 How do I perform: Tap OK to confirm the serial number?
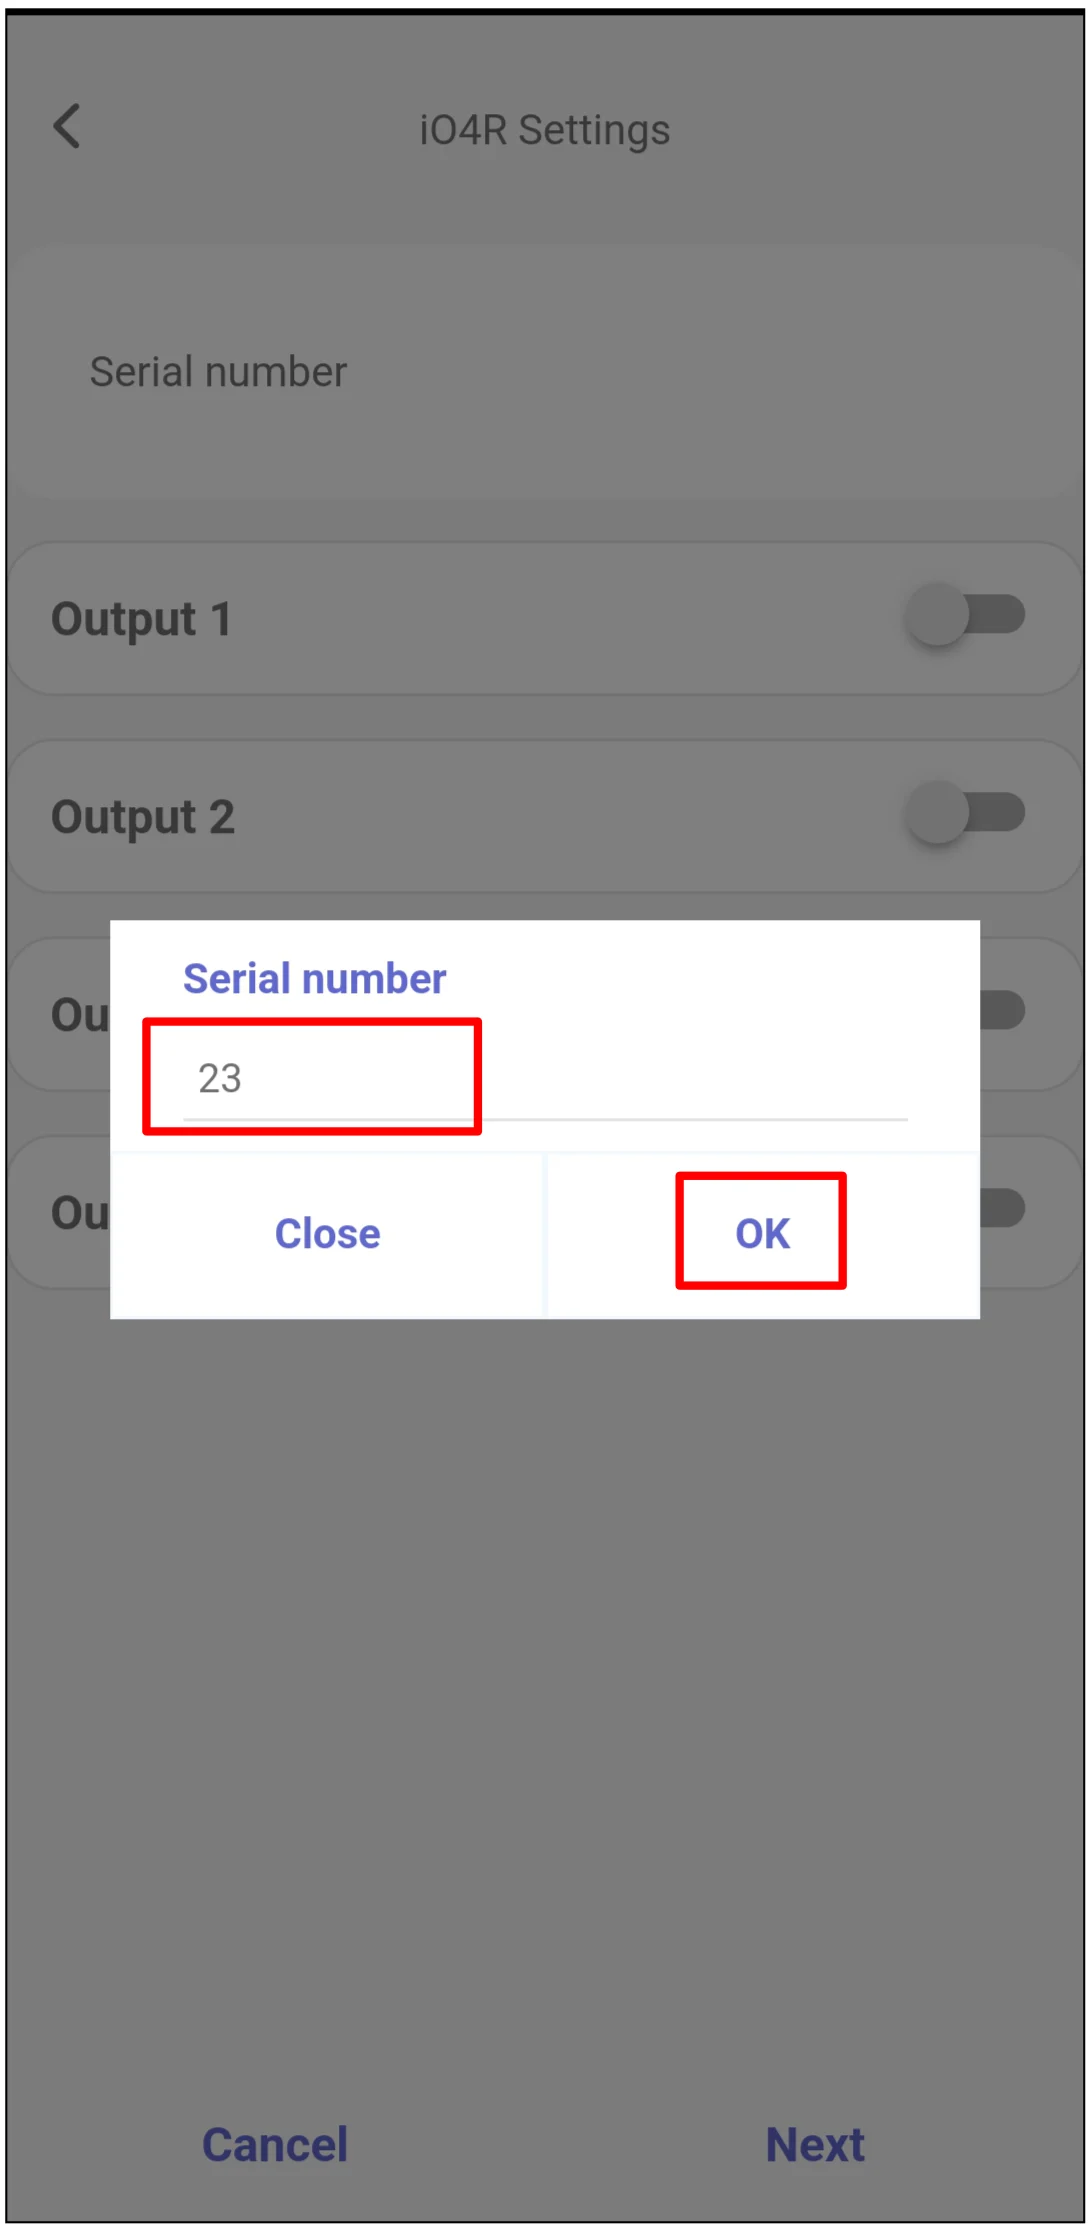[761, 1233]
